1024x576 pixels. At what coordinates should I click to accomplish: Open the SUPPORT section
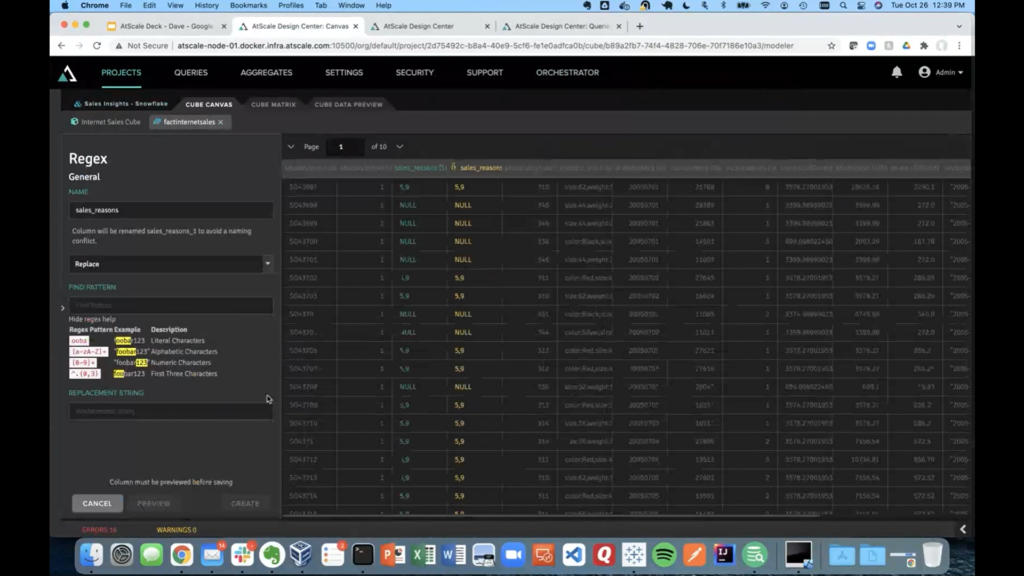pos(485,72)
